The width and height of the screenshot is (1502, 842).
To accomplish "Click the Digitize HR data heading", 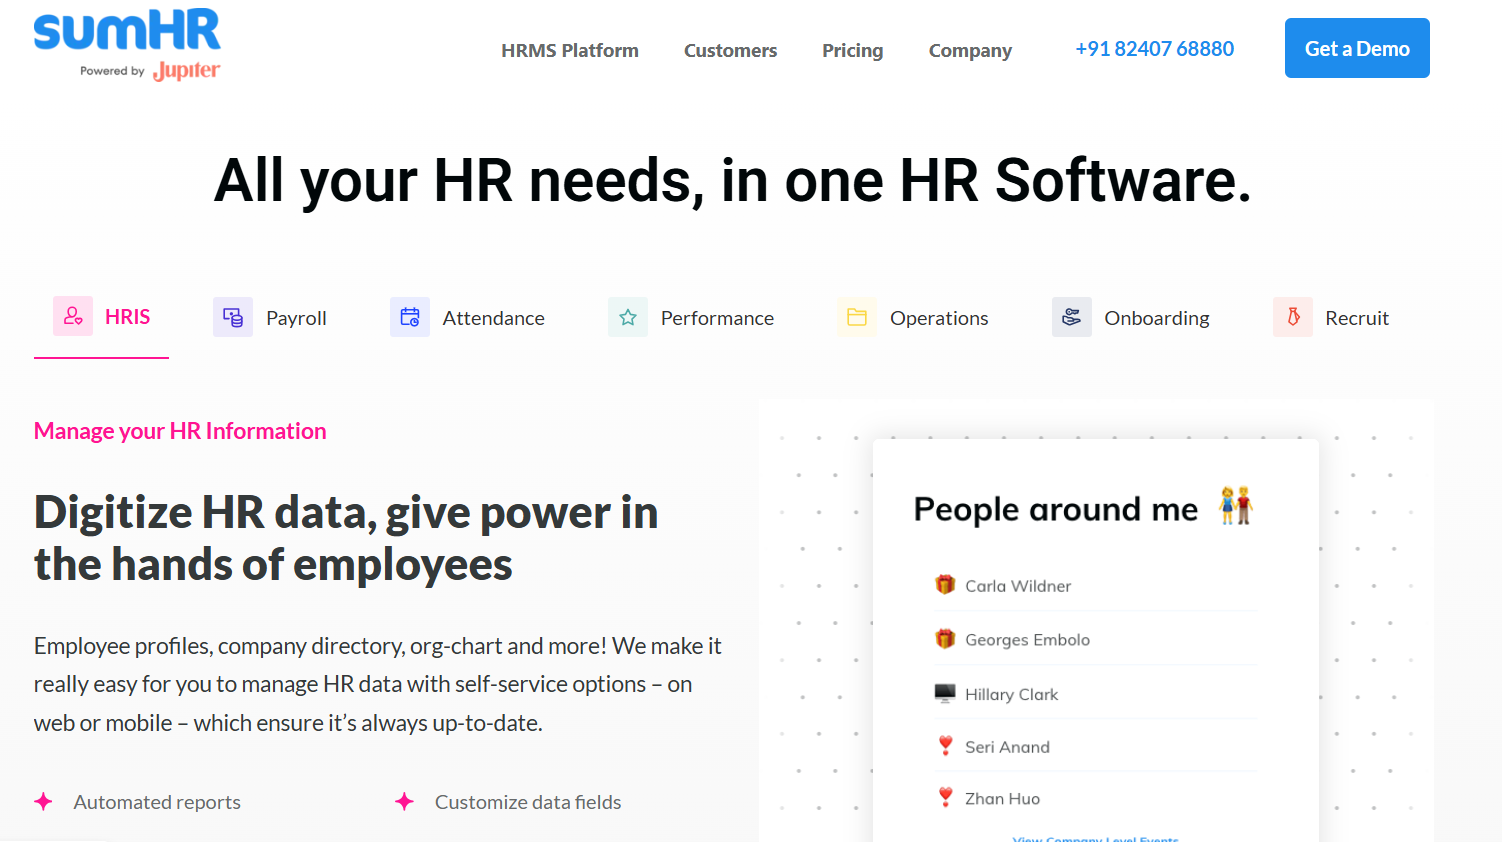I will pos(346,538).
